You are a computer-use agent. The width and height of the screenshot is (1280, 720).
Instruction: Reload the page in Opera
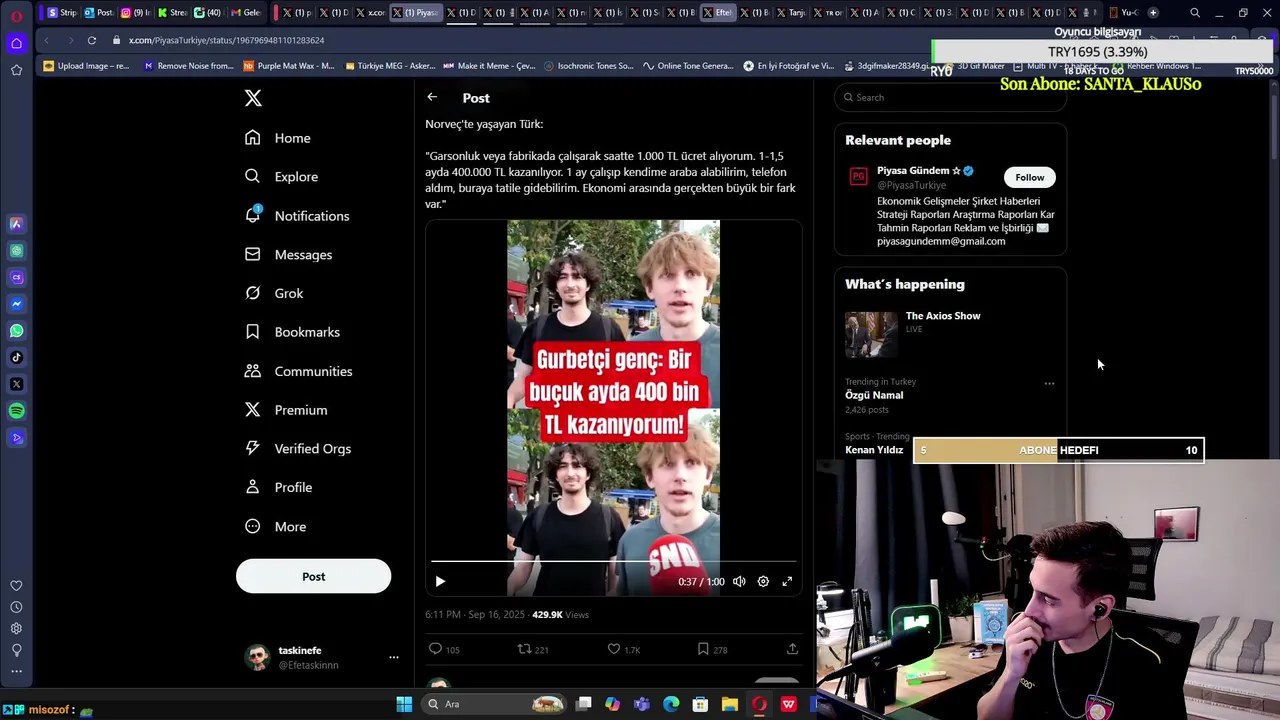tap(91, 40)
